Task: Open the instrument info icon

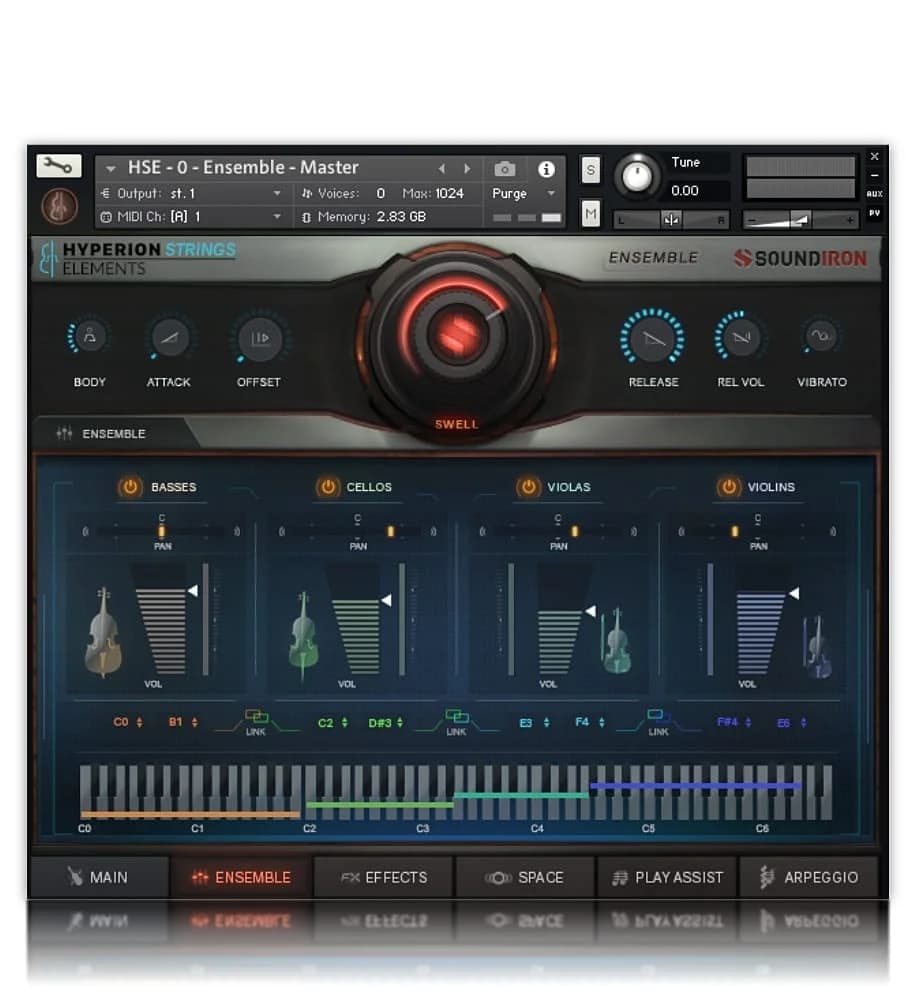Action: click(546, 168)
